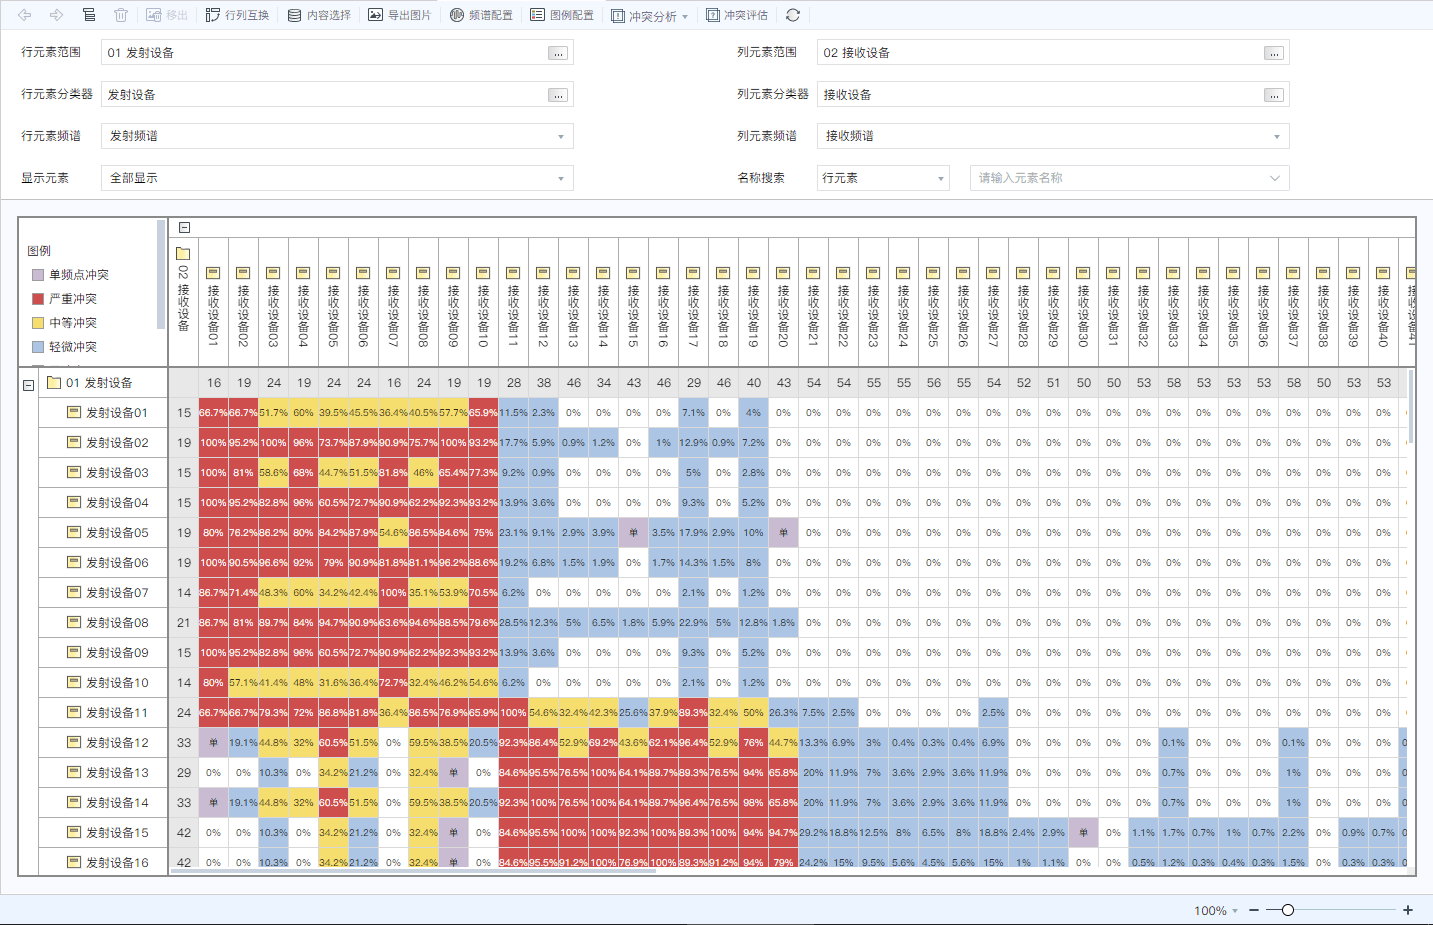Expand the 行元素频谱 发射频谱 dropdown
The image size is (1433, 925).
[x=337, y=136]
